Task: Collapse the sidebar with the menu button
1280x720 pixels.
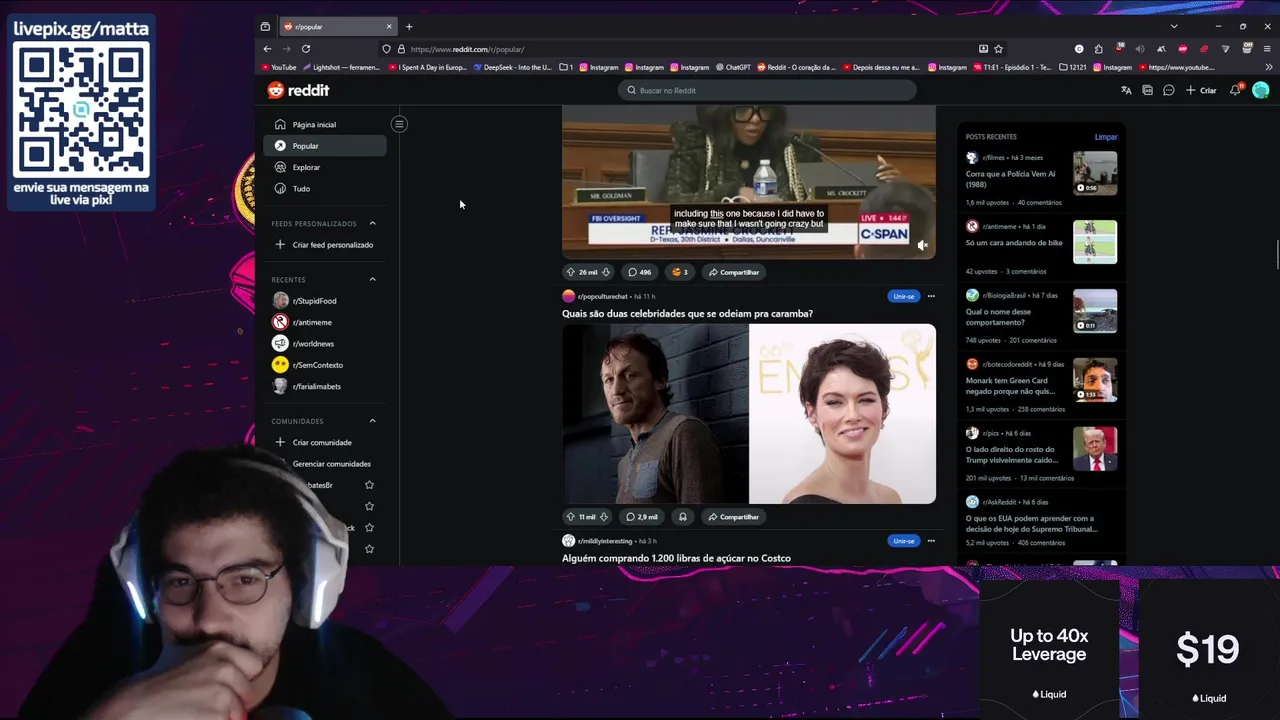Action: click(399, 124)
